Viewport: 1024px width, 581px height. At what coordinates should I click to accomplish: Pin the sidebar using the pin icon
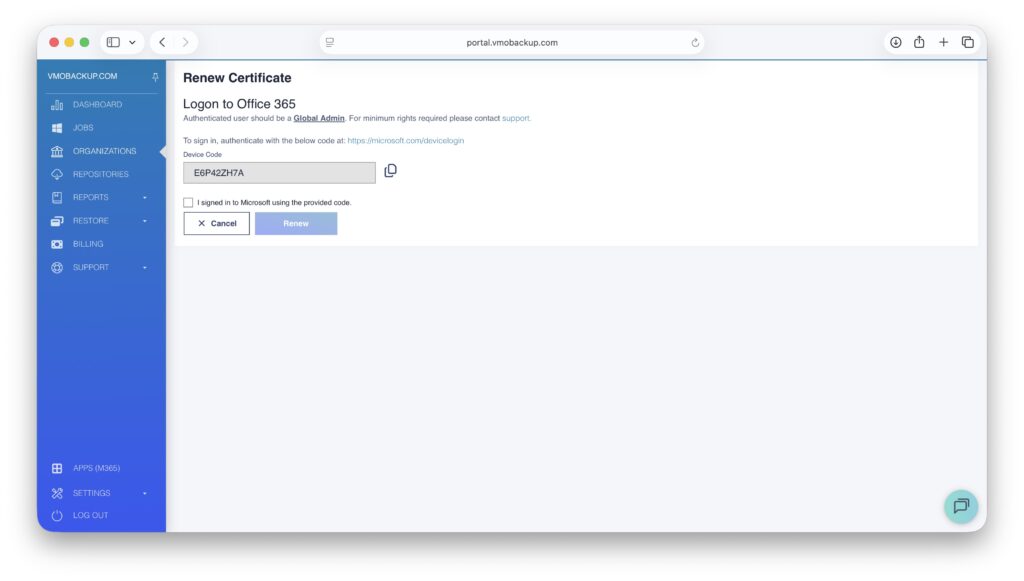pos(155,77)
